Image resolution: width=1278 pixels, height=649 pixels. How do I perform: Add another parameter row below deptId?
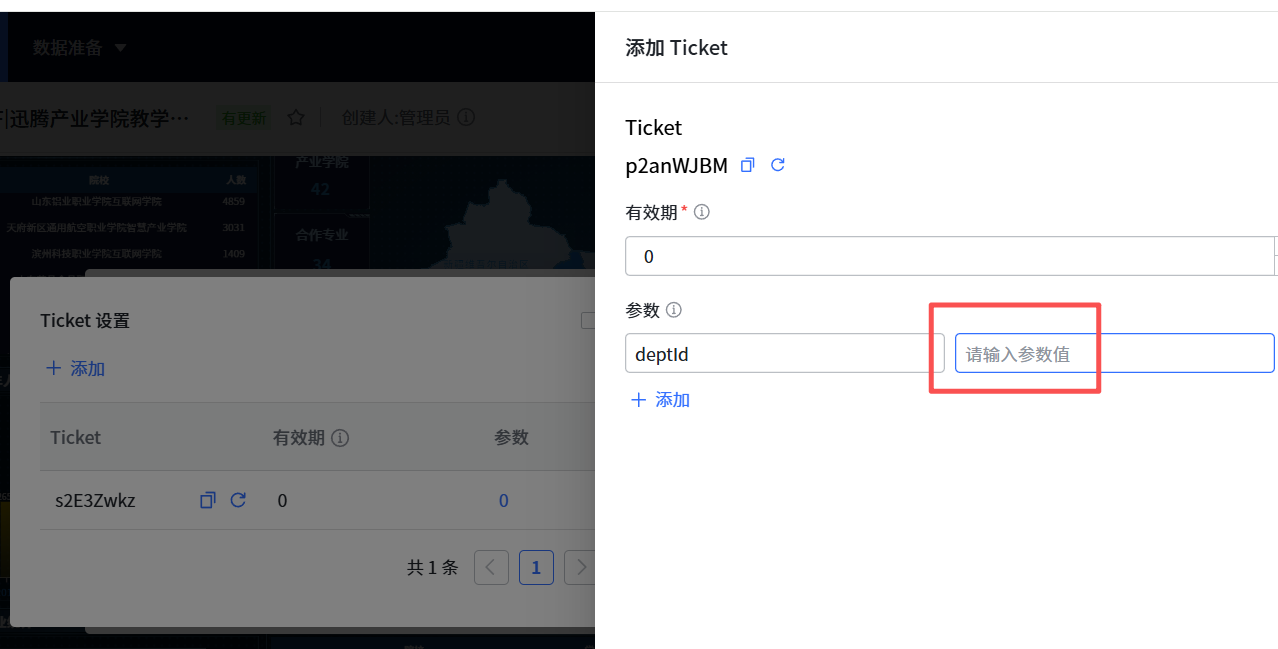pos(661,400)
